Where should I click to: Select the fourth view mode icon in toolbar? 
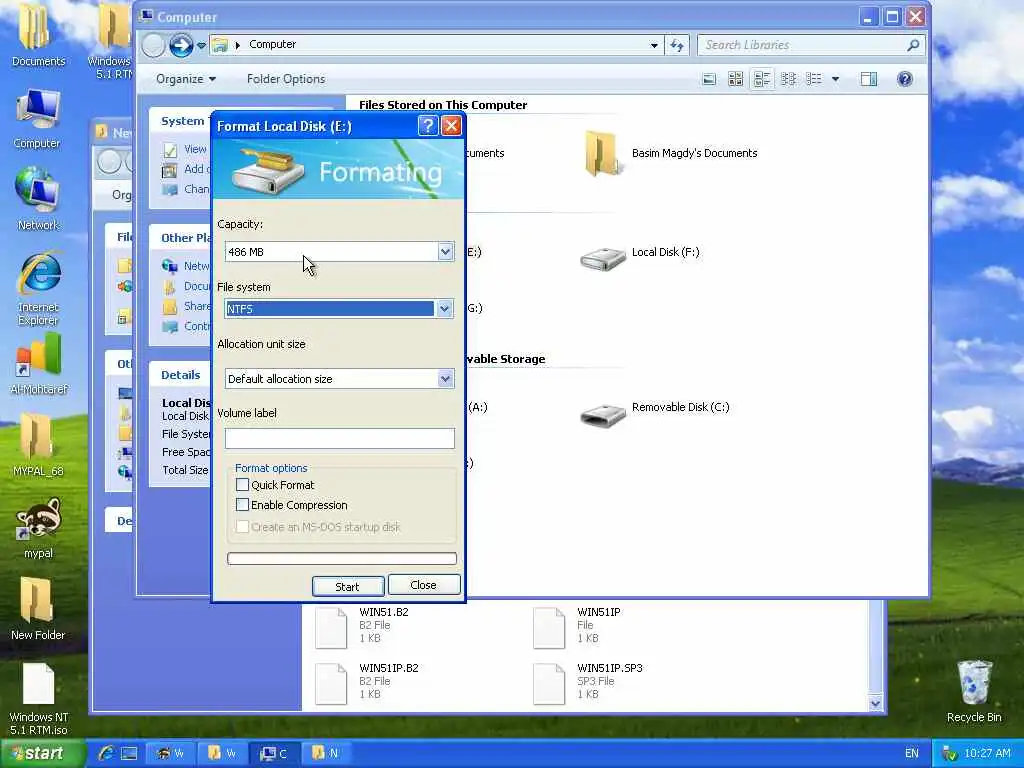click(x=788, y=79)
